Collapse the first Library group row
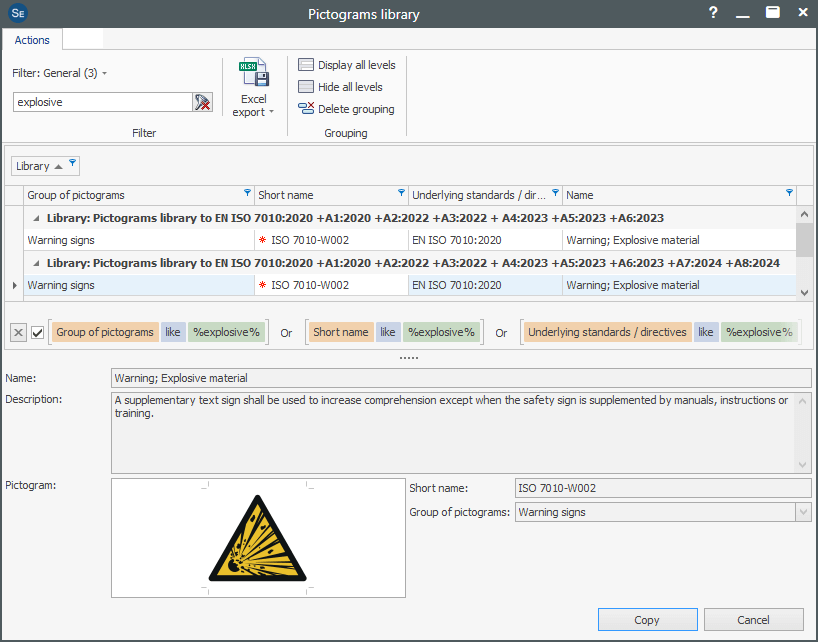This screenshot has height=642, width=818. click(x=37, y=218)
